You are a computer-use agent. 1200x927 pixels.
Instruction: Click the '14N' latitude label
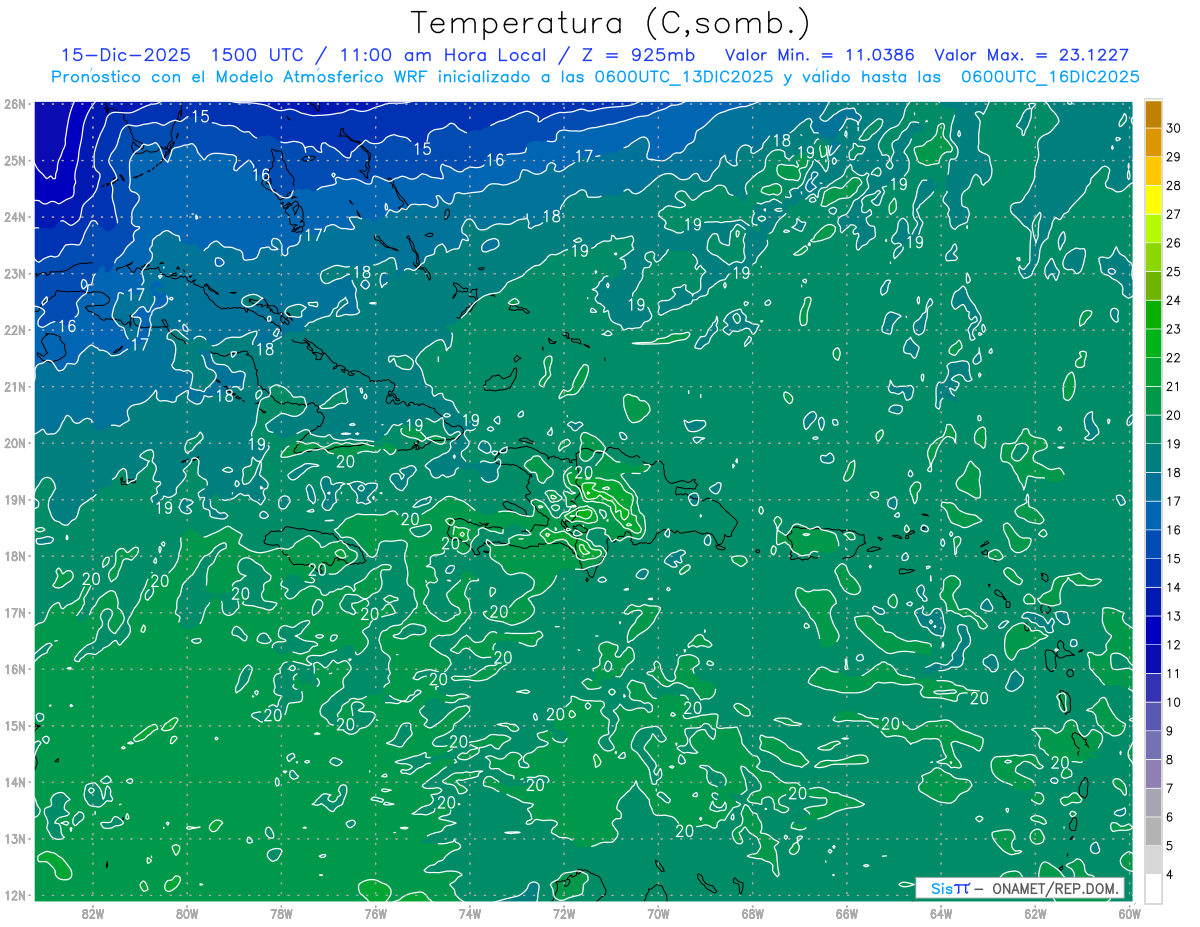tap(14, 782)
